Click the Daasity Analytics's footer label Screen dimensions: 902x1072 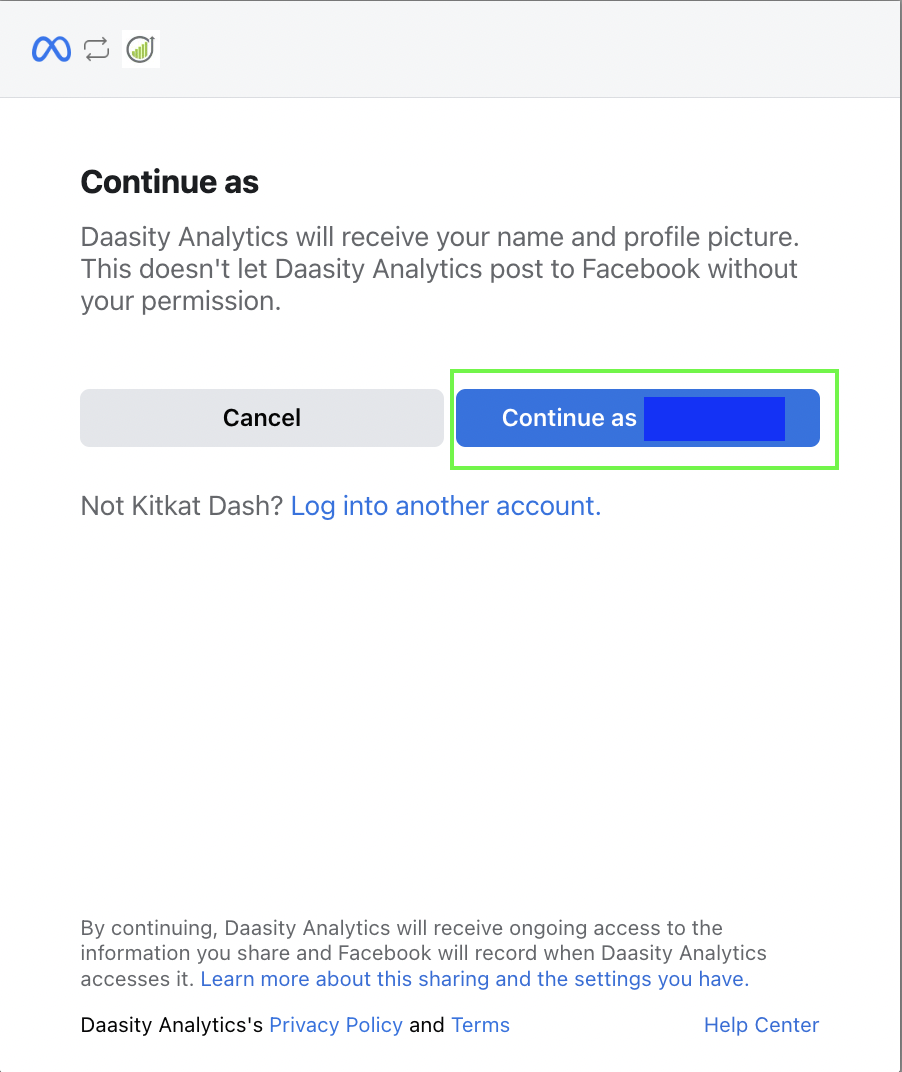tap(171, 1025)
